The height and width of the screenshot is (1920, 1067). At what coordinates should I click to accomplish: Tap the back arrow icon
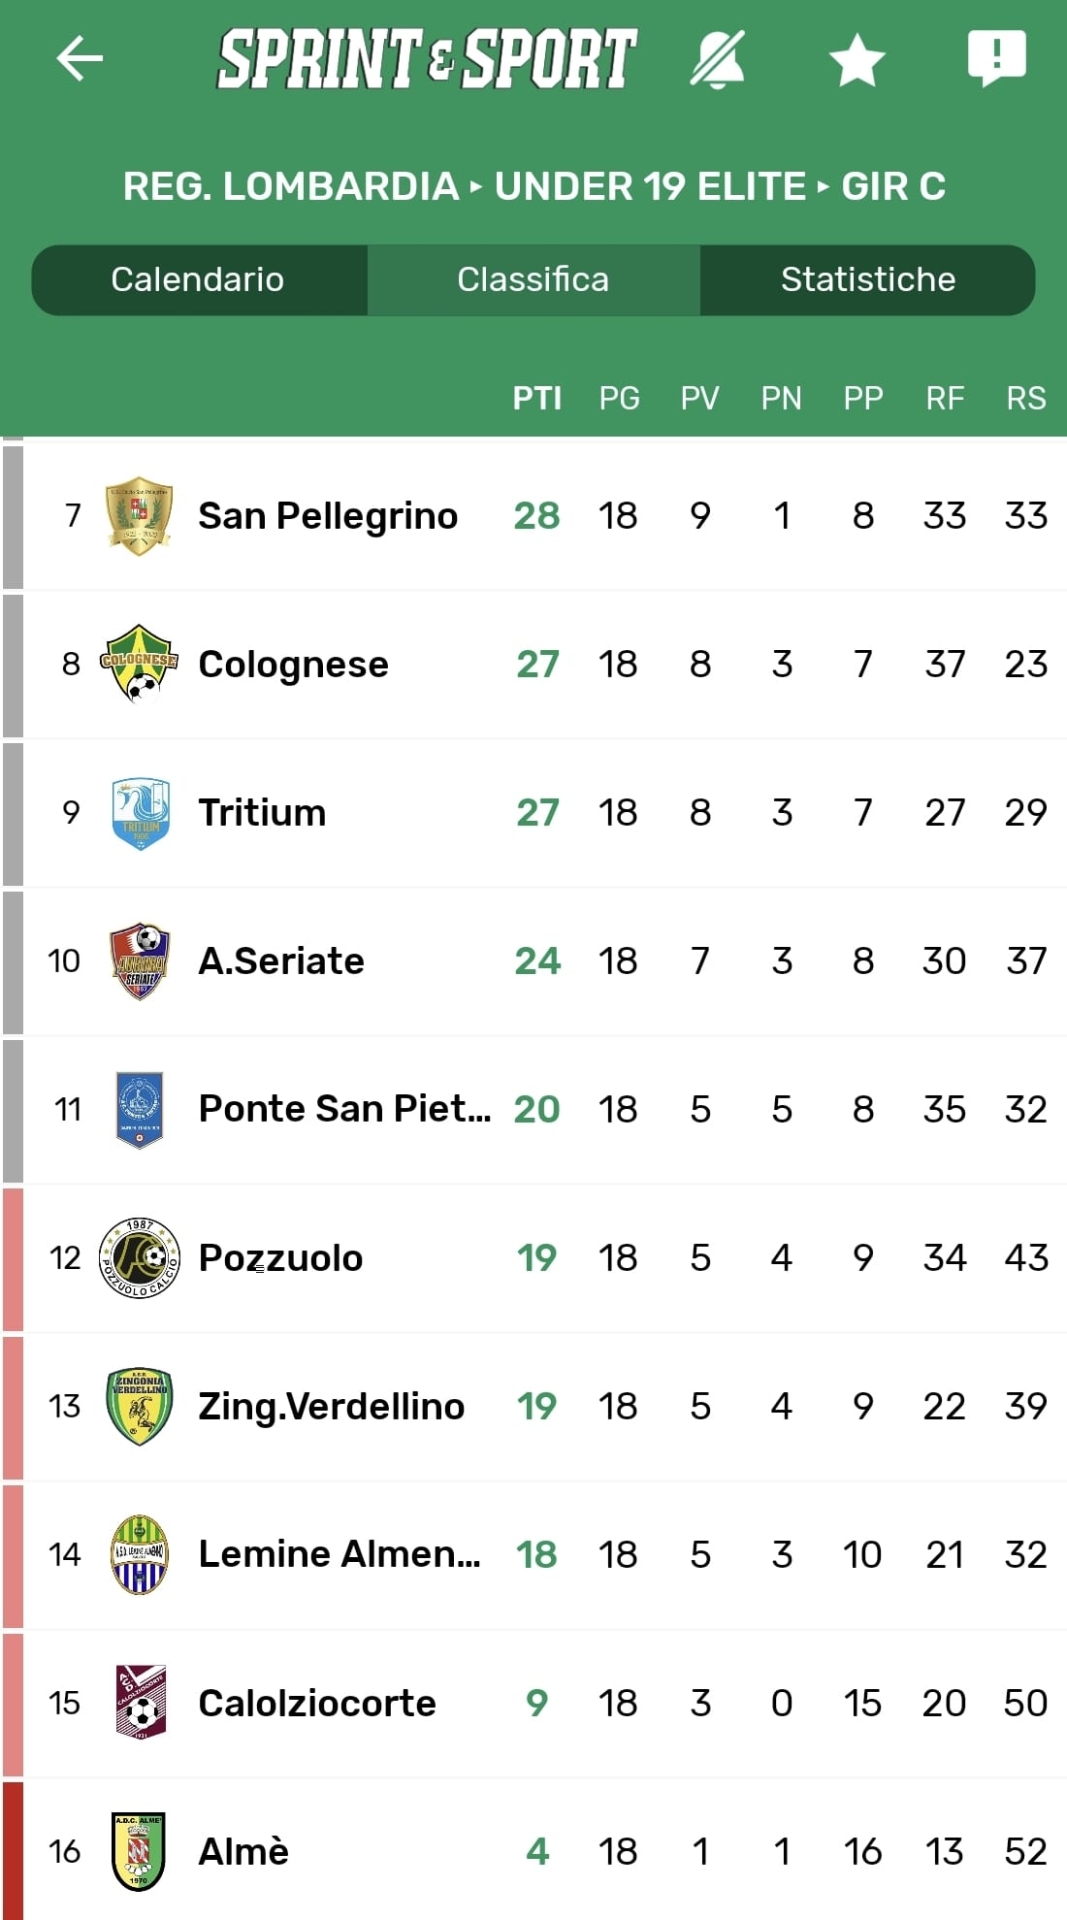[80, 58]
